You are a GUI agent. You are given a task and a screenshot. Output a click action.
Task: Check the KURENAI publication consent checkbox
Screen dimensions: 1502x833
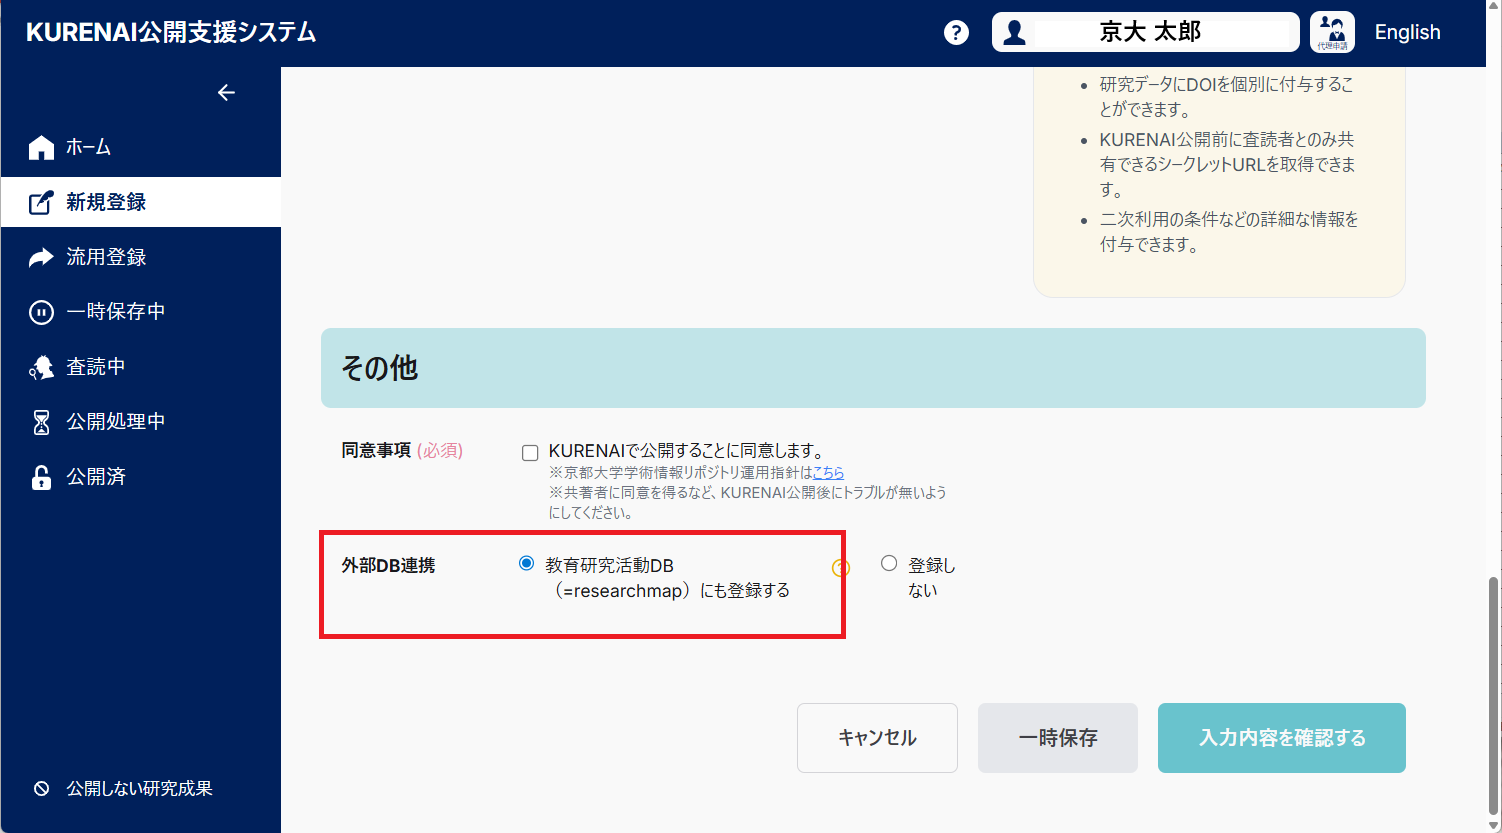[x=529, y=452]
